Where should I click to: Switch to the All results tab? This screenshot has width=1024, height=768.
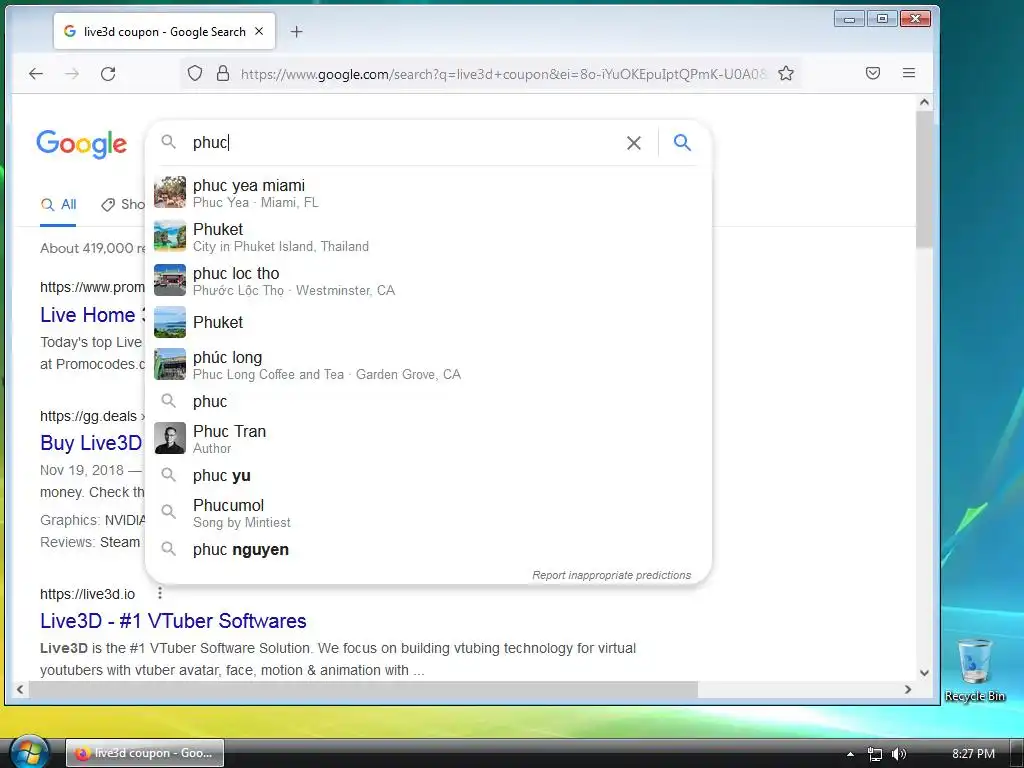point(58,204)
